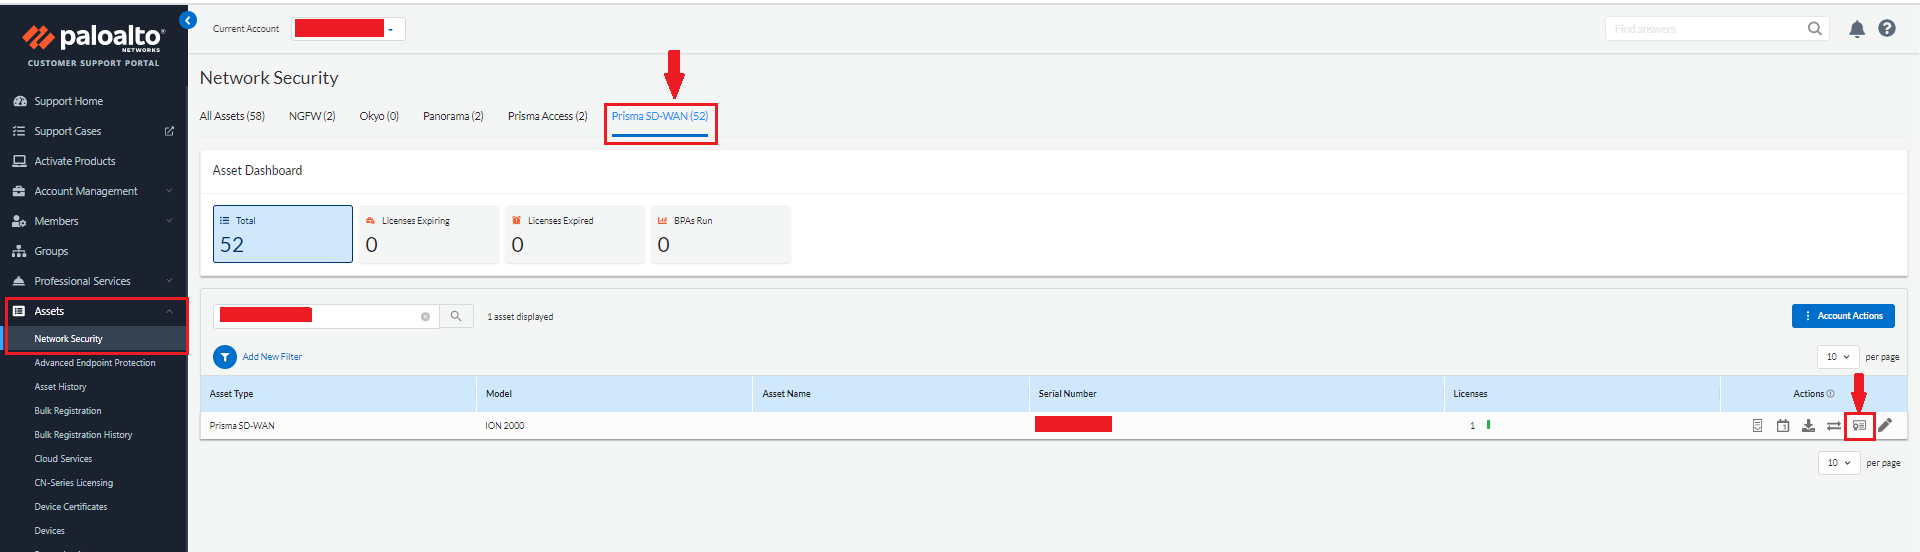This screenshot has width=1920, height=552.
Task: Click the magnifier icon in Find answers
Action: click(1815, 29)
